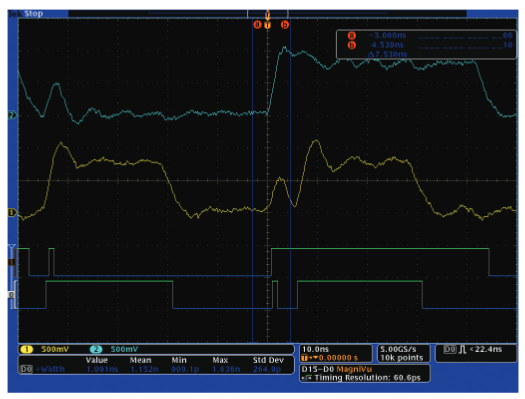Viewport: 525px width, 399px height.
Task: Click the D0 measurement source badge
Action: [26, 369]
